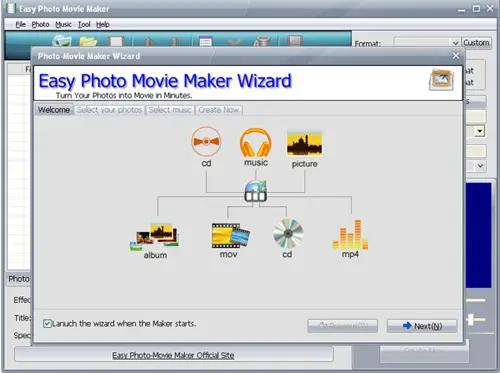Open the Music menu
The image size is (500, 373).
[63, 24]
